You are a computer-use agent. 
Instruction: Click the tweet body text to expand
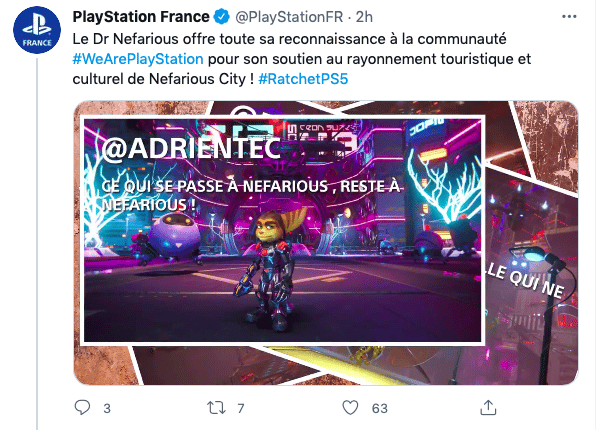click(301, 59)
